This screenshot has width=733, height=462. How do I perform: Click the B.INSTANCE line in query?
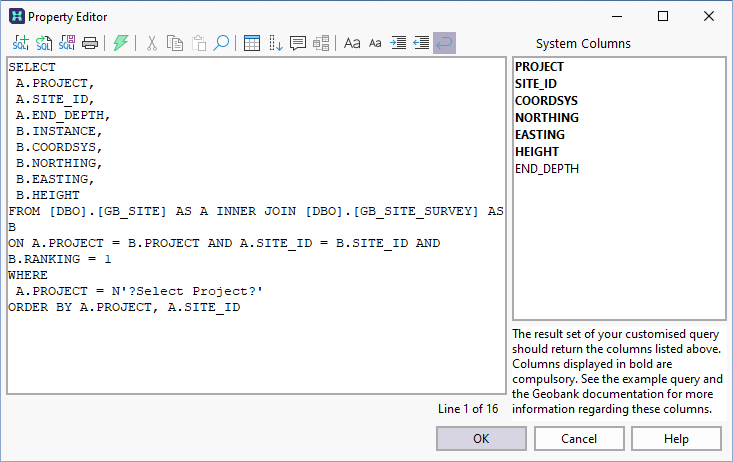tap(59, 131)
